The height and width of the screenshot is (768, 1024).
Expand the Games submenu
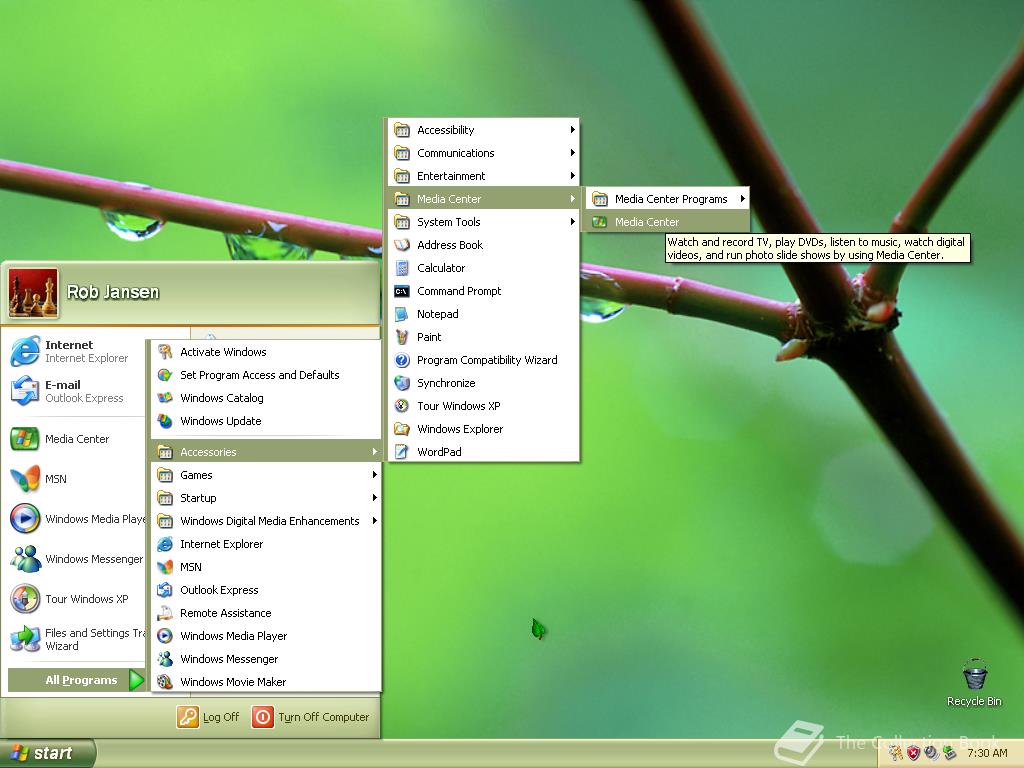[x=266, y=475]
